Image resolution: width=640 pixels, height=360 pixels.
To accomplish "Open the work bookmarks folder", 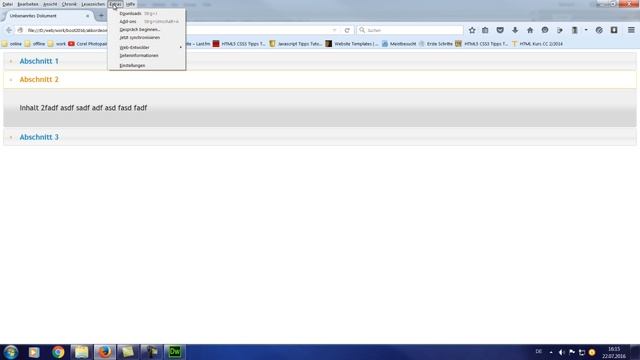I will point(57,44).
